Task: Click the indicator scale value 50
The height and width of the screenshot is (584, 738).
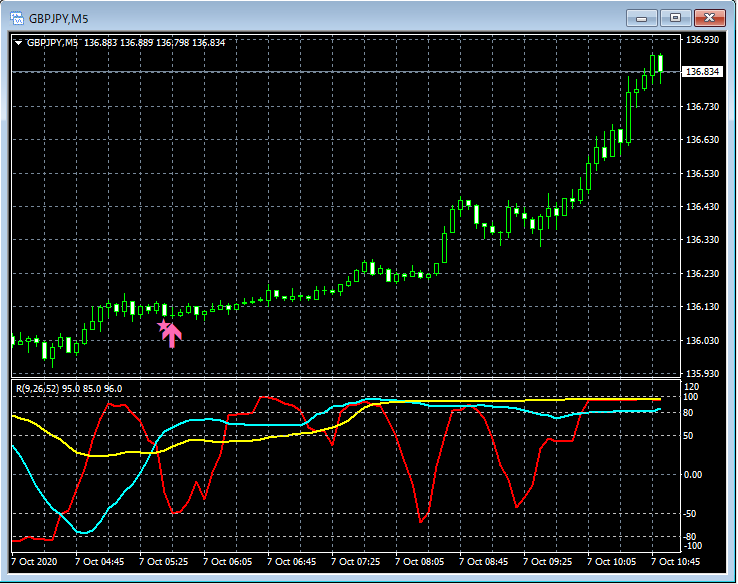Action: click(x=690, y=436)
